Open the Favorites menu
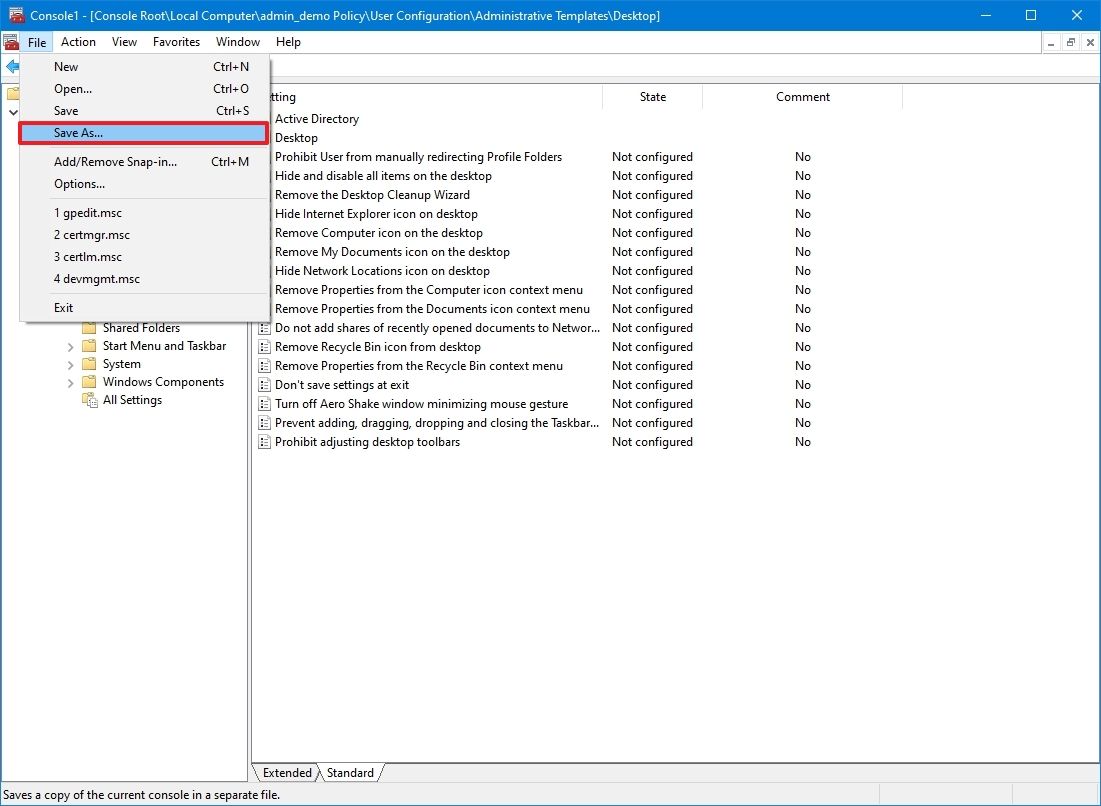1101x806 pixels. [x=176, y=42]
